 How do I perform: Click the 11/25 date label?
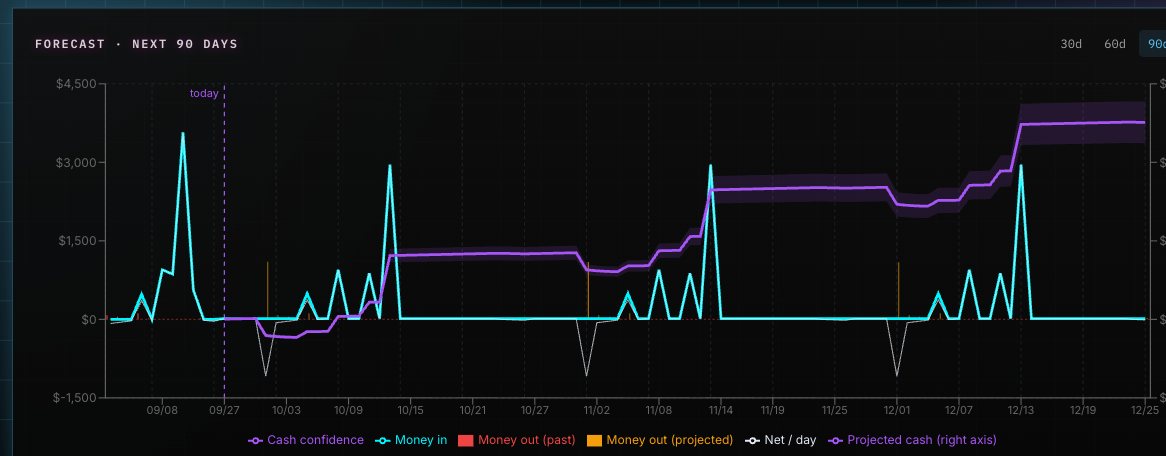835,410
